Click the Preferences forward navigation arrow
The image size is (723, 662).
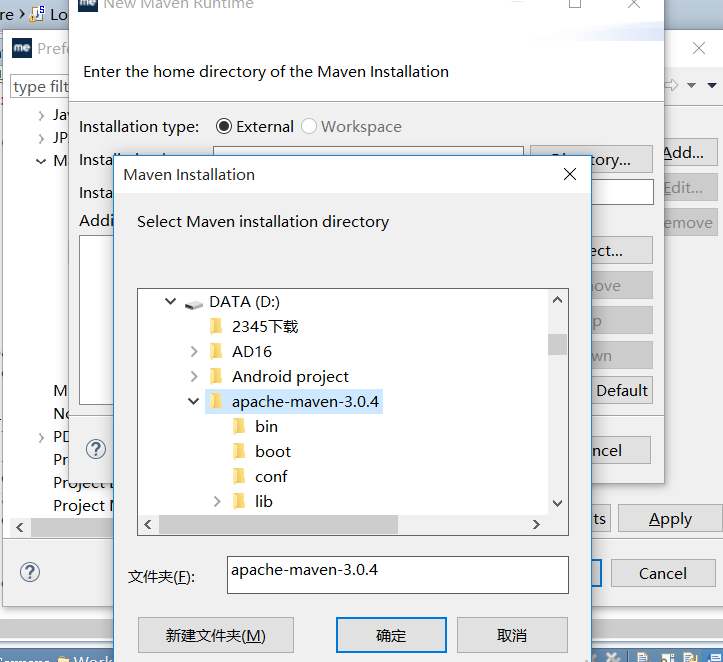pos(672,85)
